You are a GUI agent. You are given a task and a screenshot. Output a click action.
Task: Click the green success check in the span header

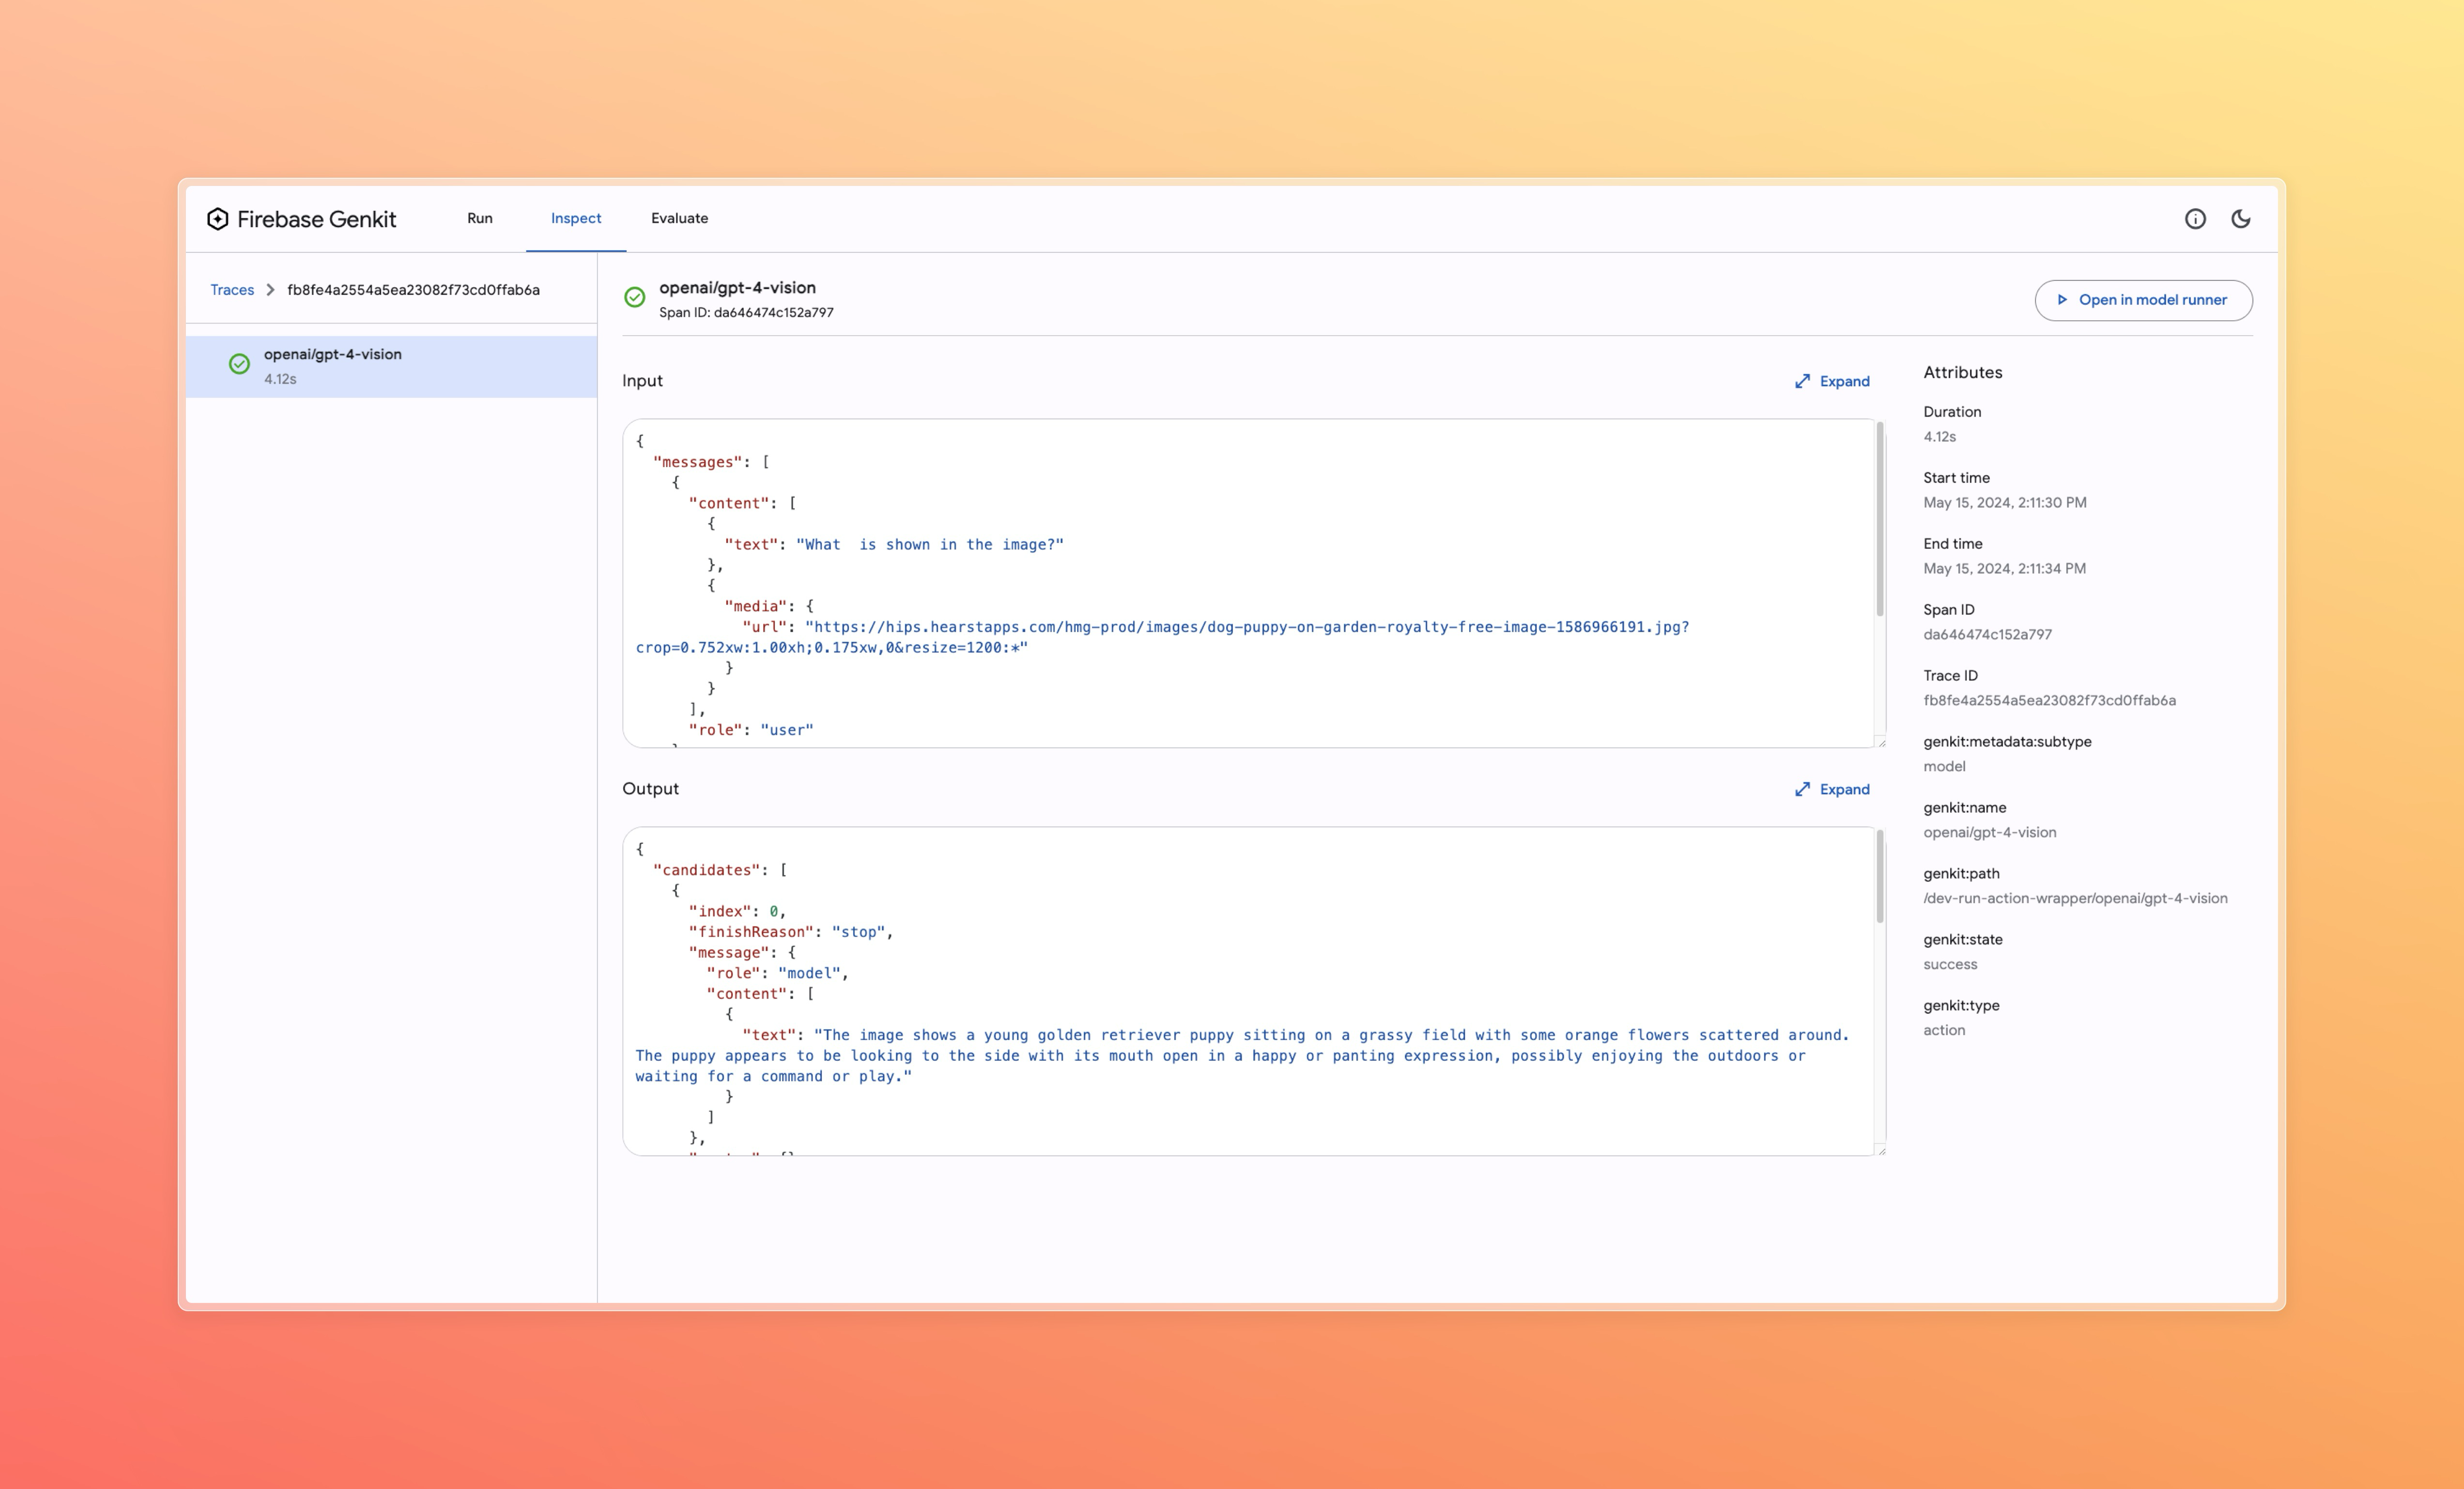click(635, 297)
